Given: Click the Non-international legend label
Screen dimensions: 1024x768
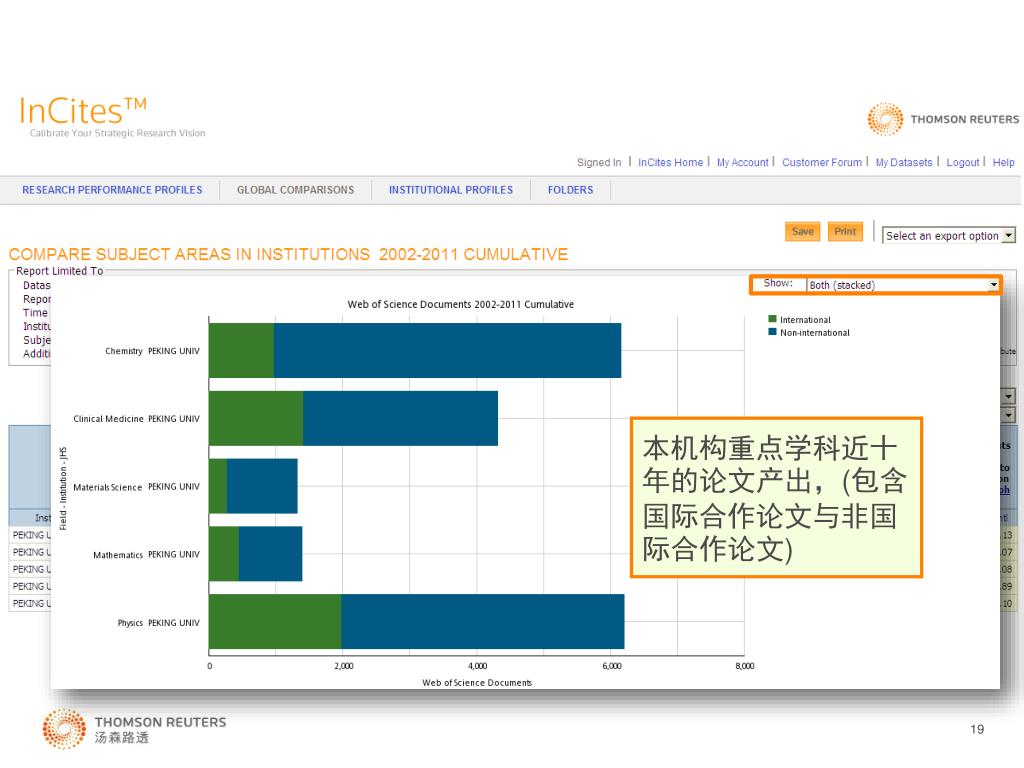Looking at the screenshot, I should [x=814, y=333].
